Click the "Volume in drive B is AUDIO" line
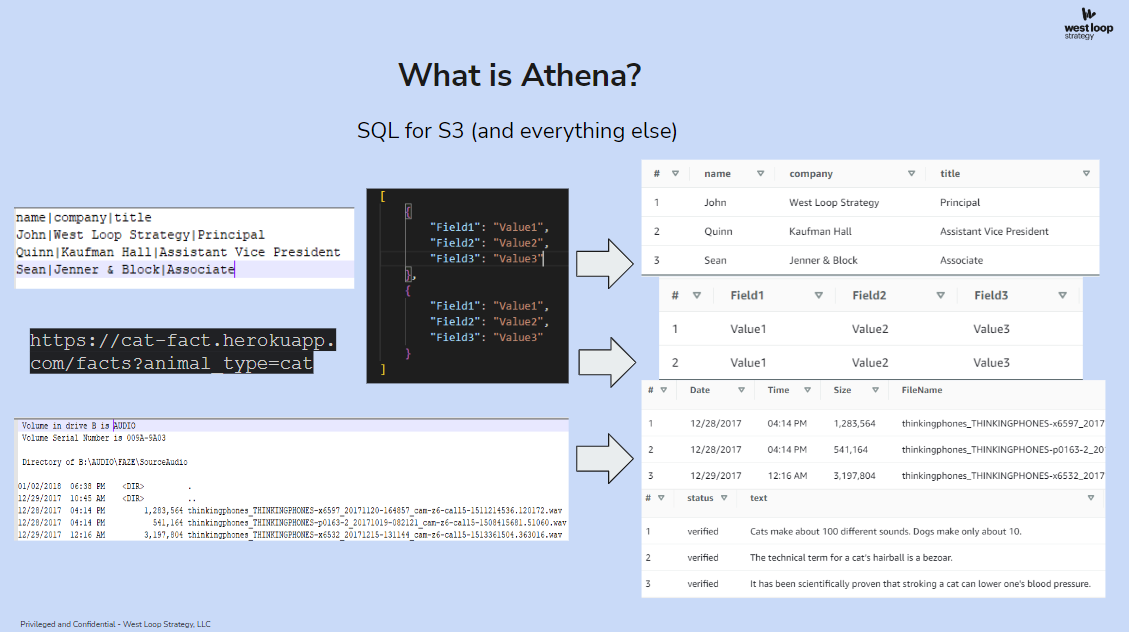The image size is (1129, 632). pos(78,426)
